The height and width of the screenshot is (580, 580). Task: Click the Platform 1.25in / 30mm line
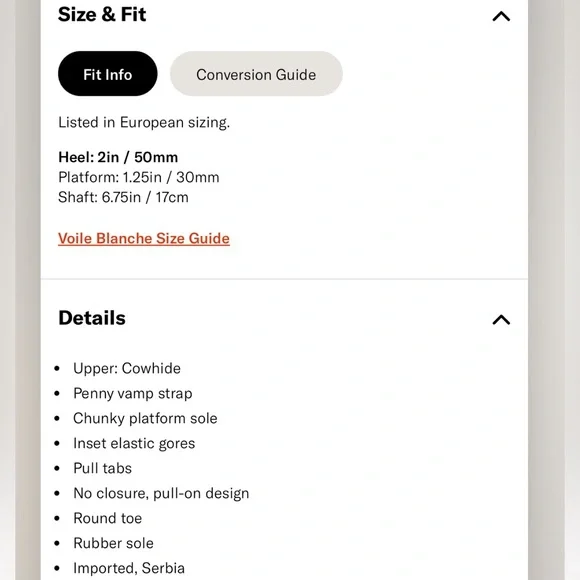tap(139, 177)
